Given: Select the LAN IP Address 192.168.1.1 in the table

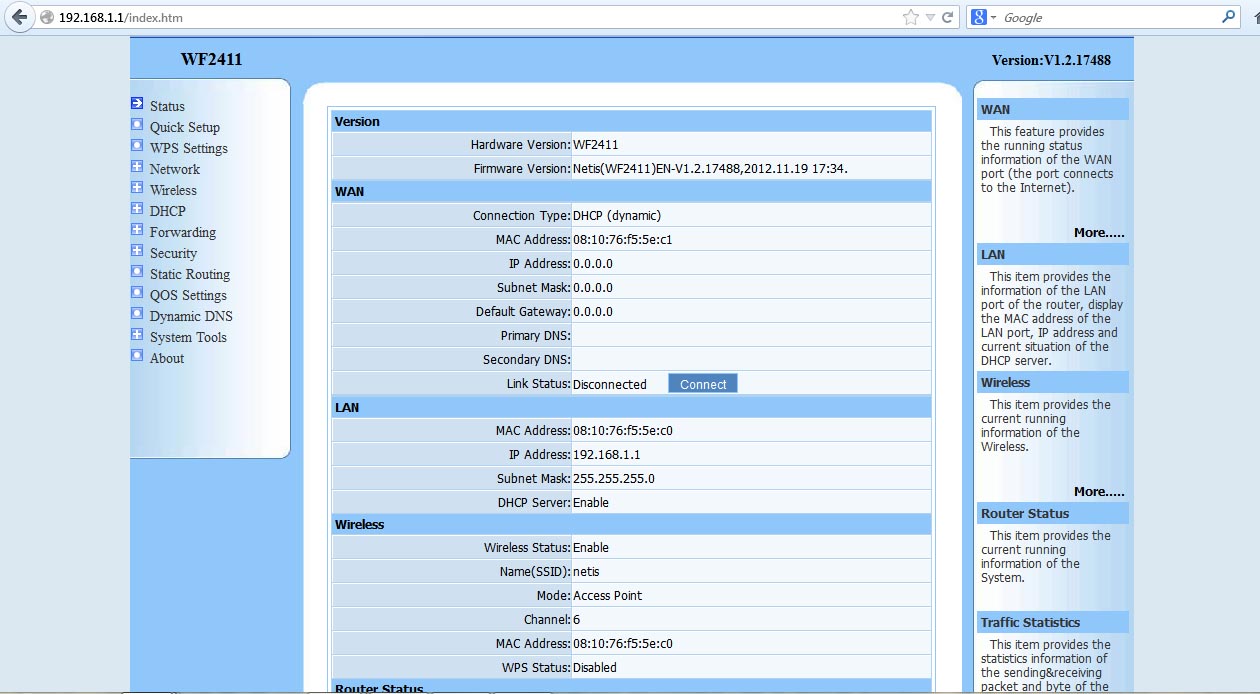Looking at the screenshot, I should click(x=607, y=454).
